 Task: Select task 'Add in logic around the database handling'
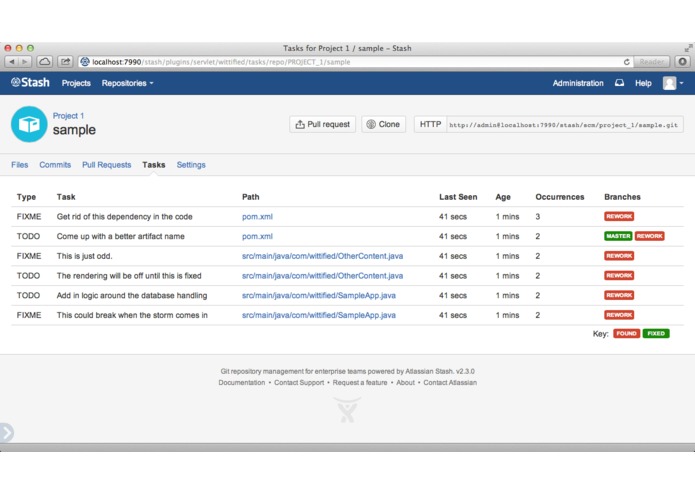tap(132, 296)
